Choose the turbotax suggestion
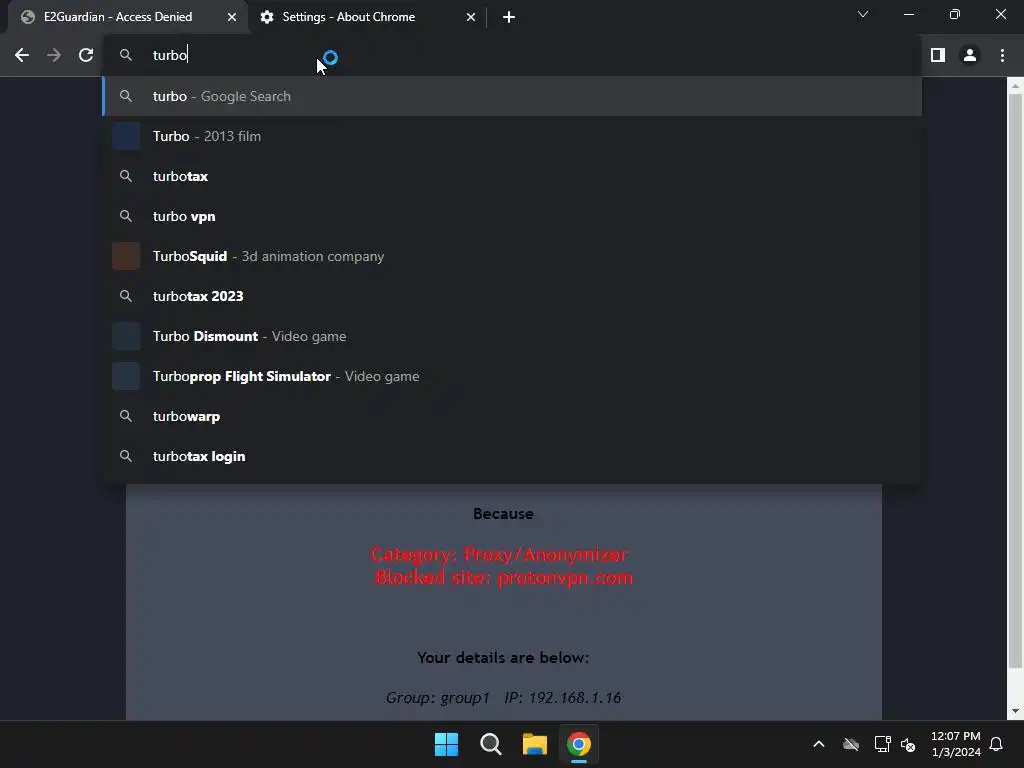 (512, 176)
